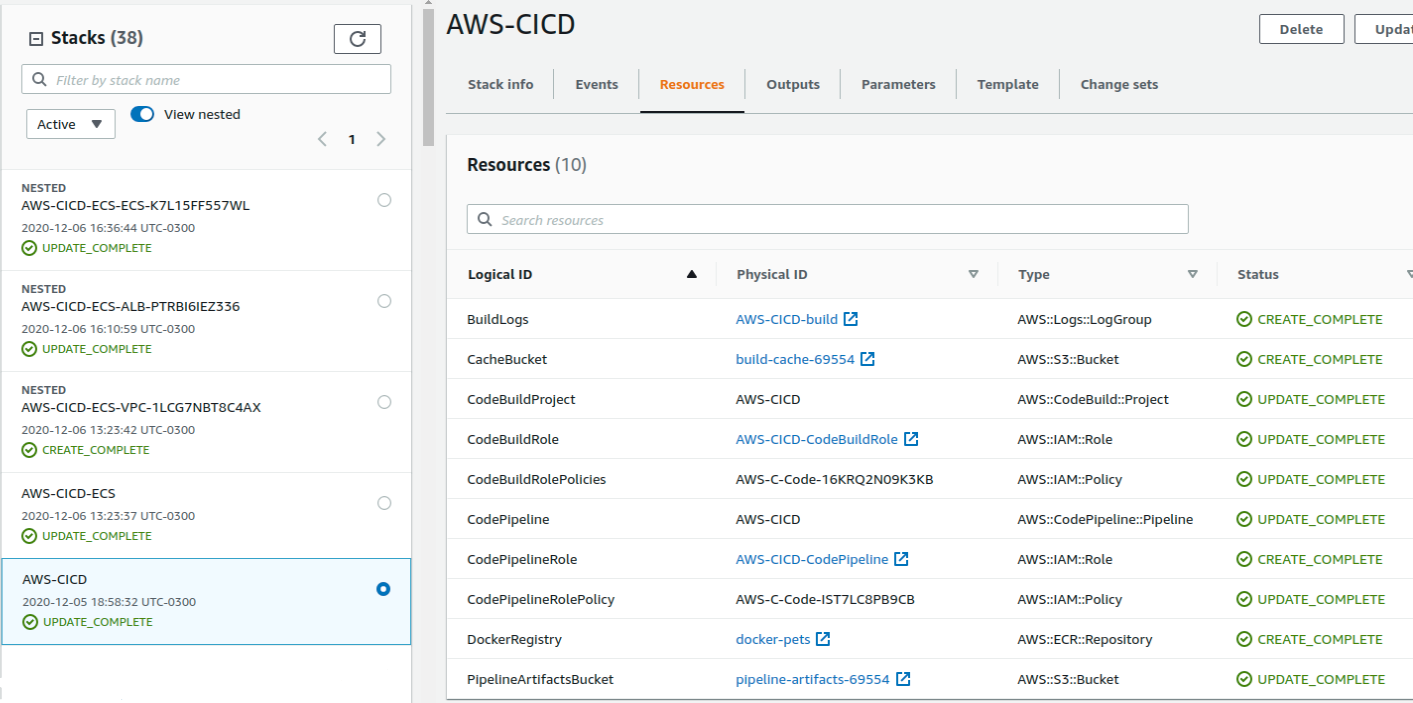1413x703 pixels.
Task: Click the page number 1 indicator
Action: 352,139
